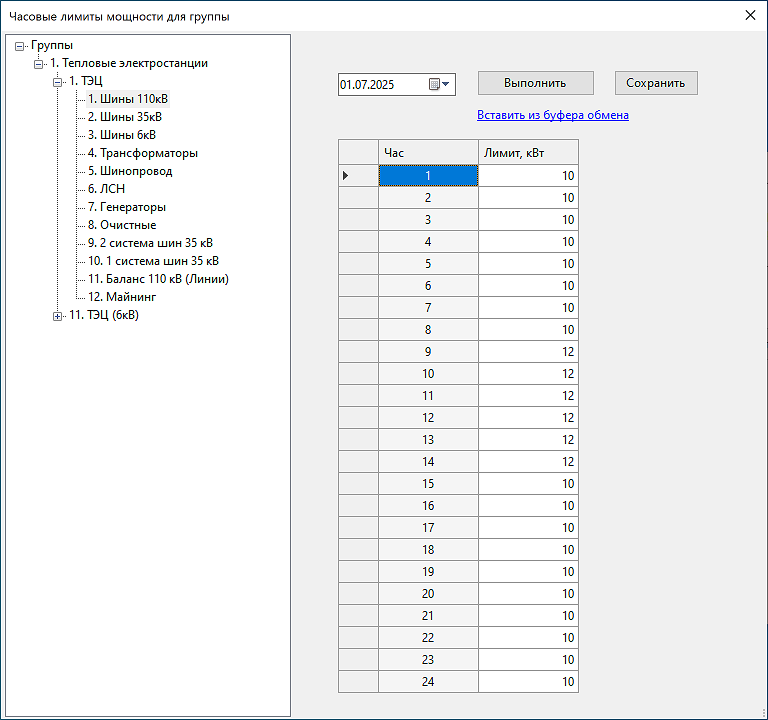Select 9. 2 система шин 35 кВ
Viewport: 768px width, 720px height.
[150, 243]
